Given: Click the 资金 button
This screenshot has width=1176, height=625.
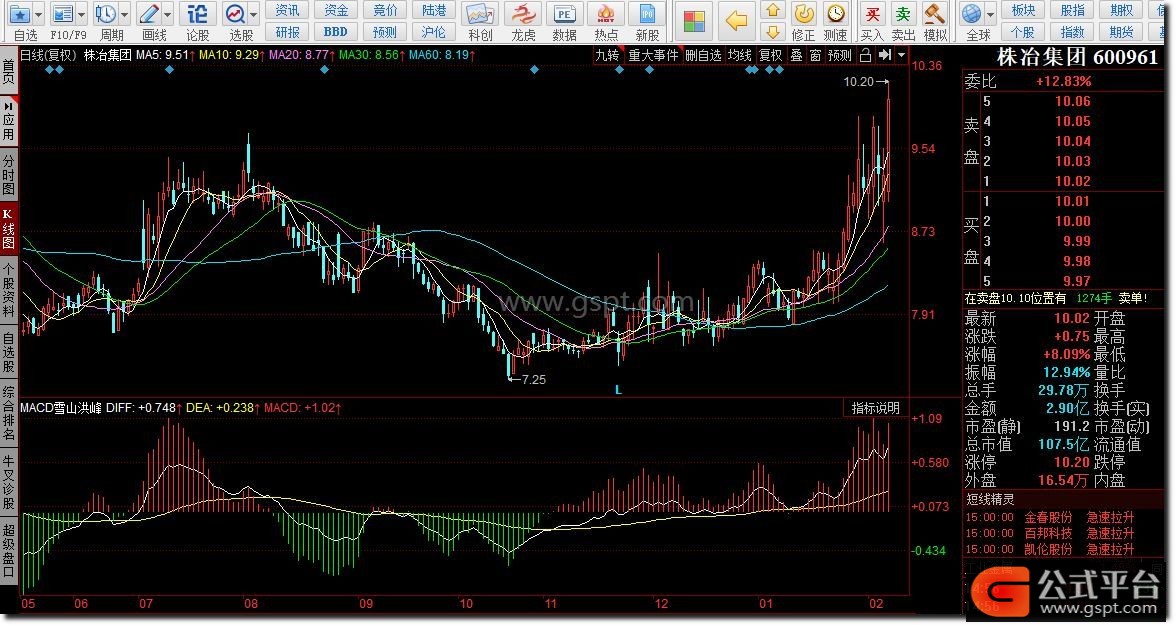Looking at the screenshot, I should tap(335, 11).
